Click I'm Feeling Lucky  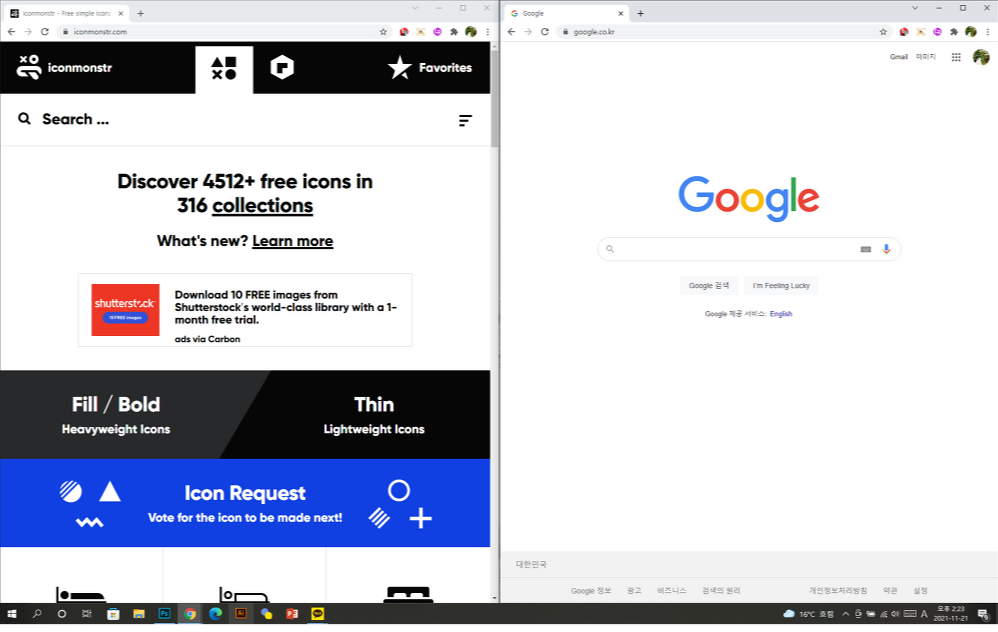point(781,286)
